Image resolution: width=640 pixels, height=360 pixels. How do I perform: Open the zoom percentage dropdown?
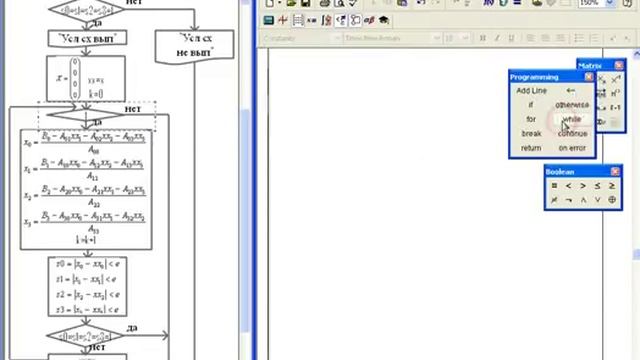tap(610, 3)
